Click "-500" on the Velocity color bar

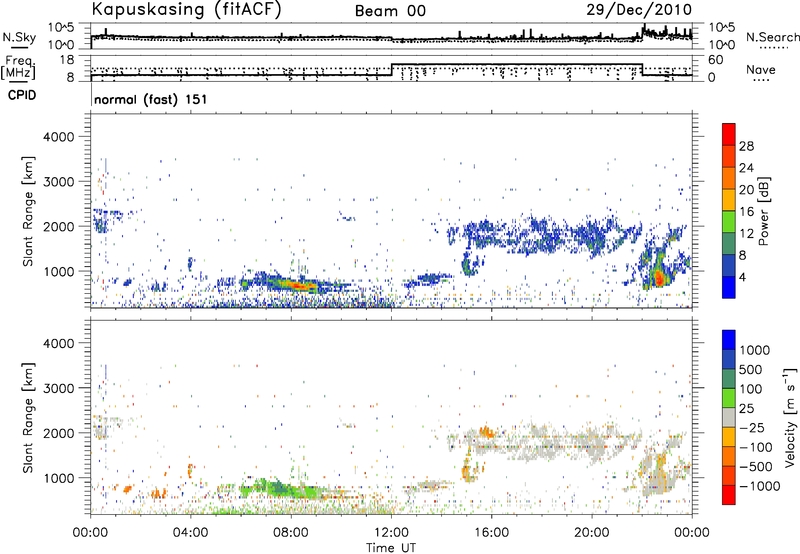pyautogui.click(x=756, y=467)
